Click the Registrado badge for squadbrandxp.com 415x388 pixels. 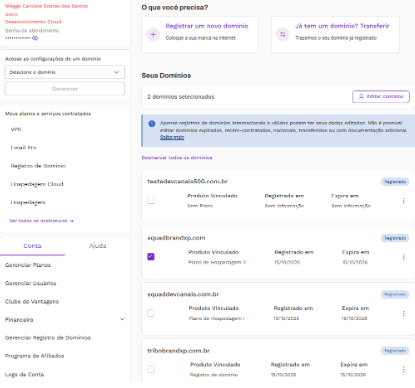point(395,238)
